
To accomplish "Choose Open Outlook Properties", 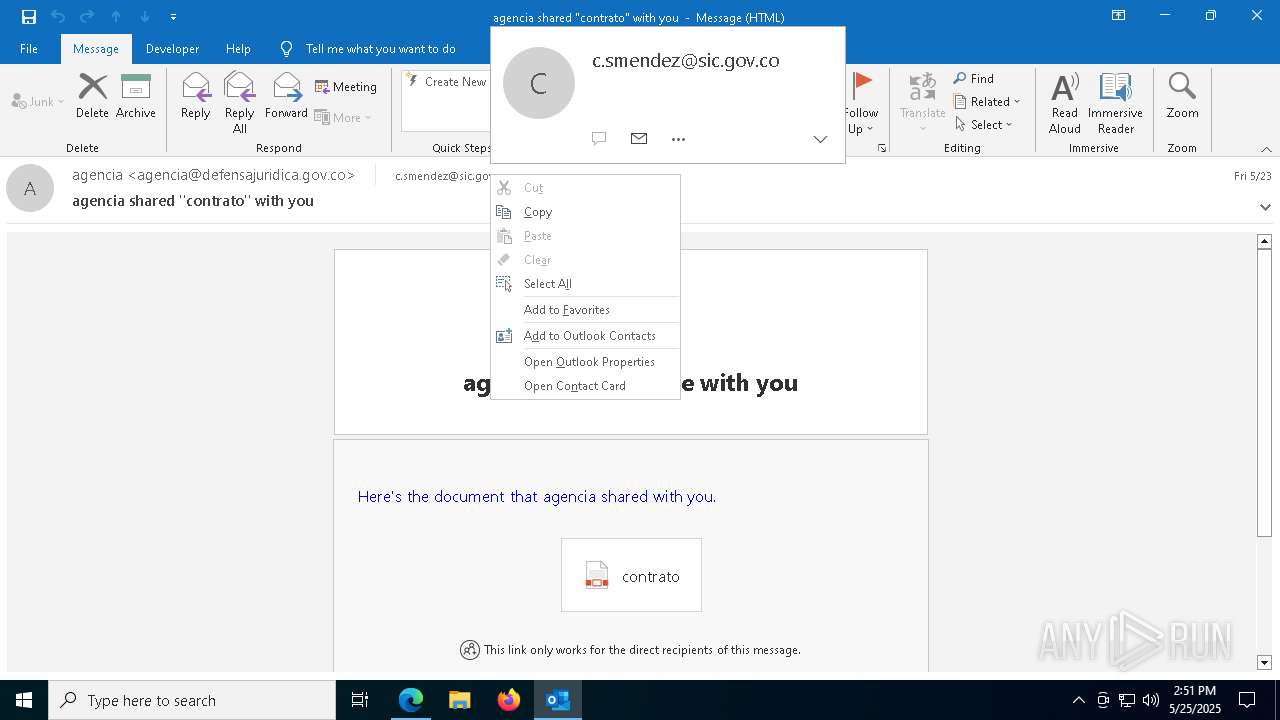I will (x=586, y=362).
